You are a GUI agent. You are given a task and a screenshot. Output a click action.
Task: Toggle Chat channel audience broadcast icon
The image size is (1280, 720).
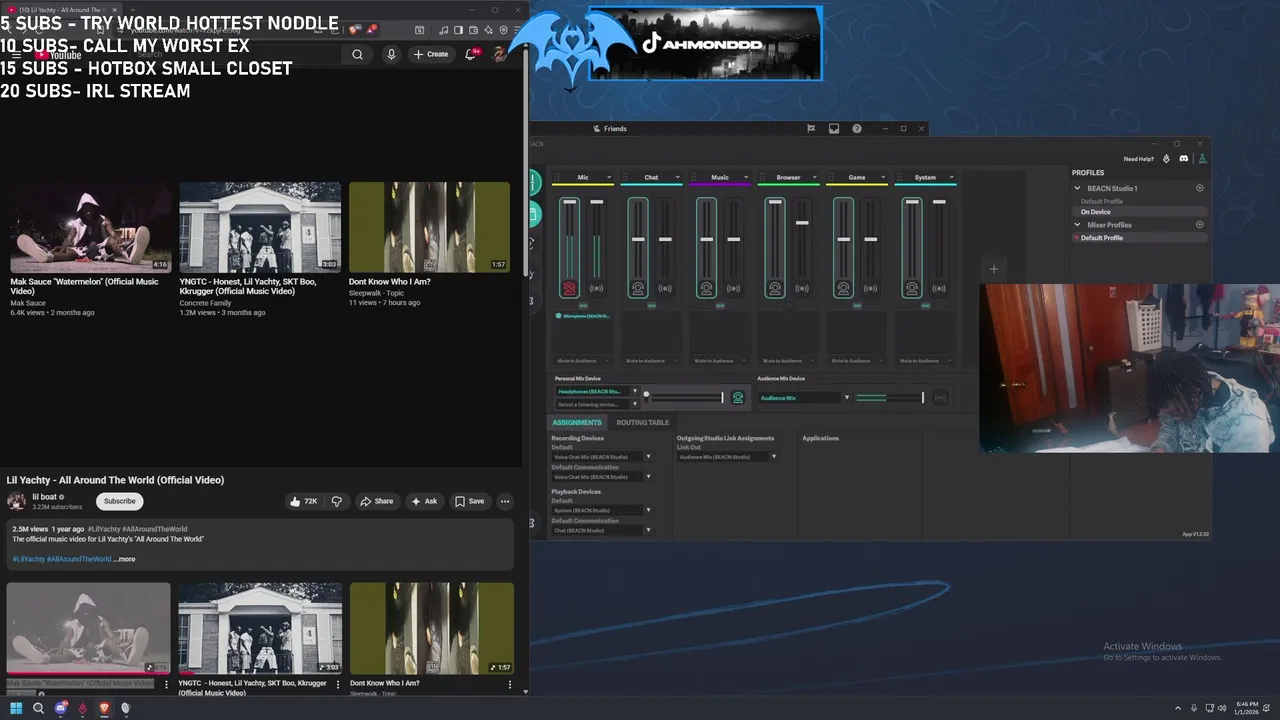(x=665, y=288)
